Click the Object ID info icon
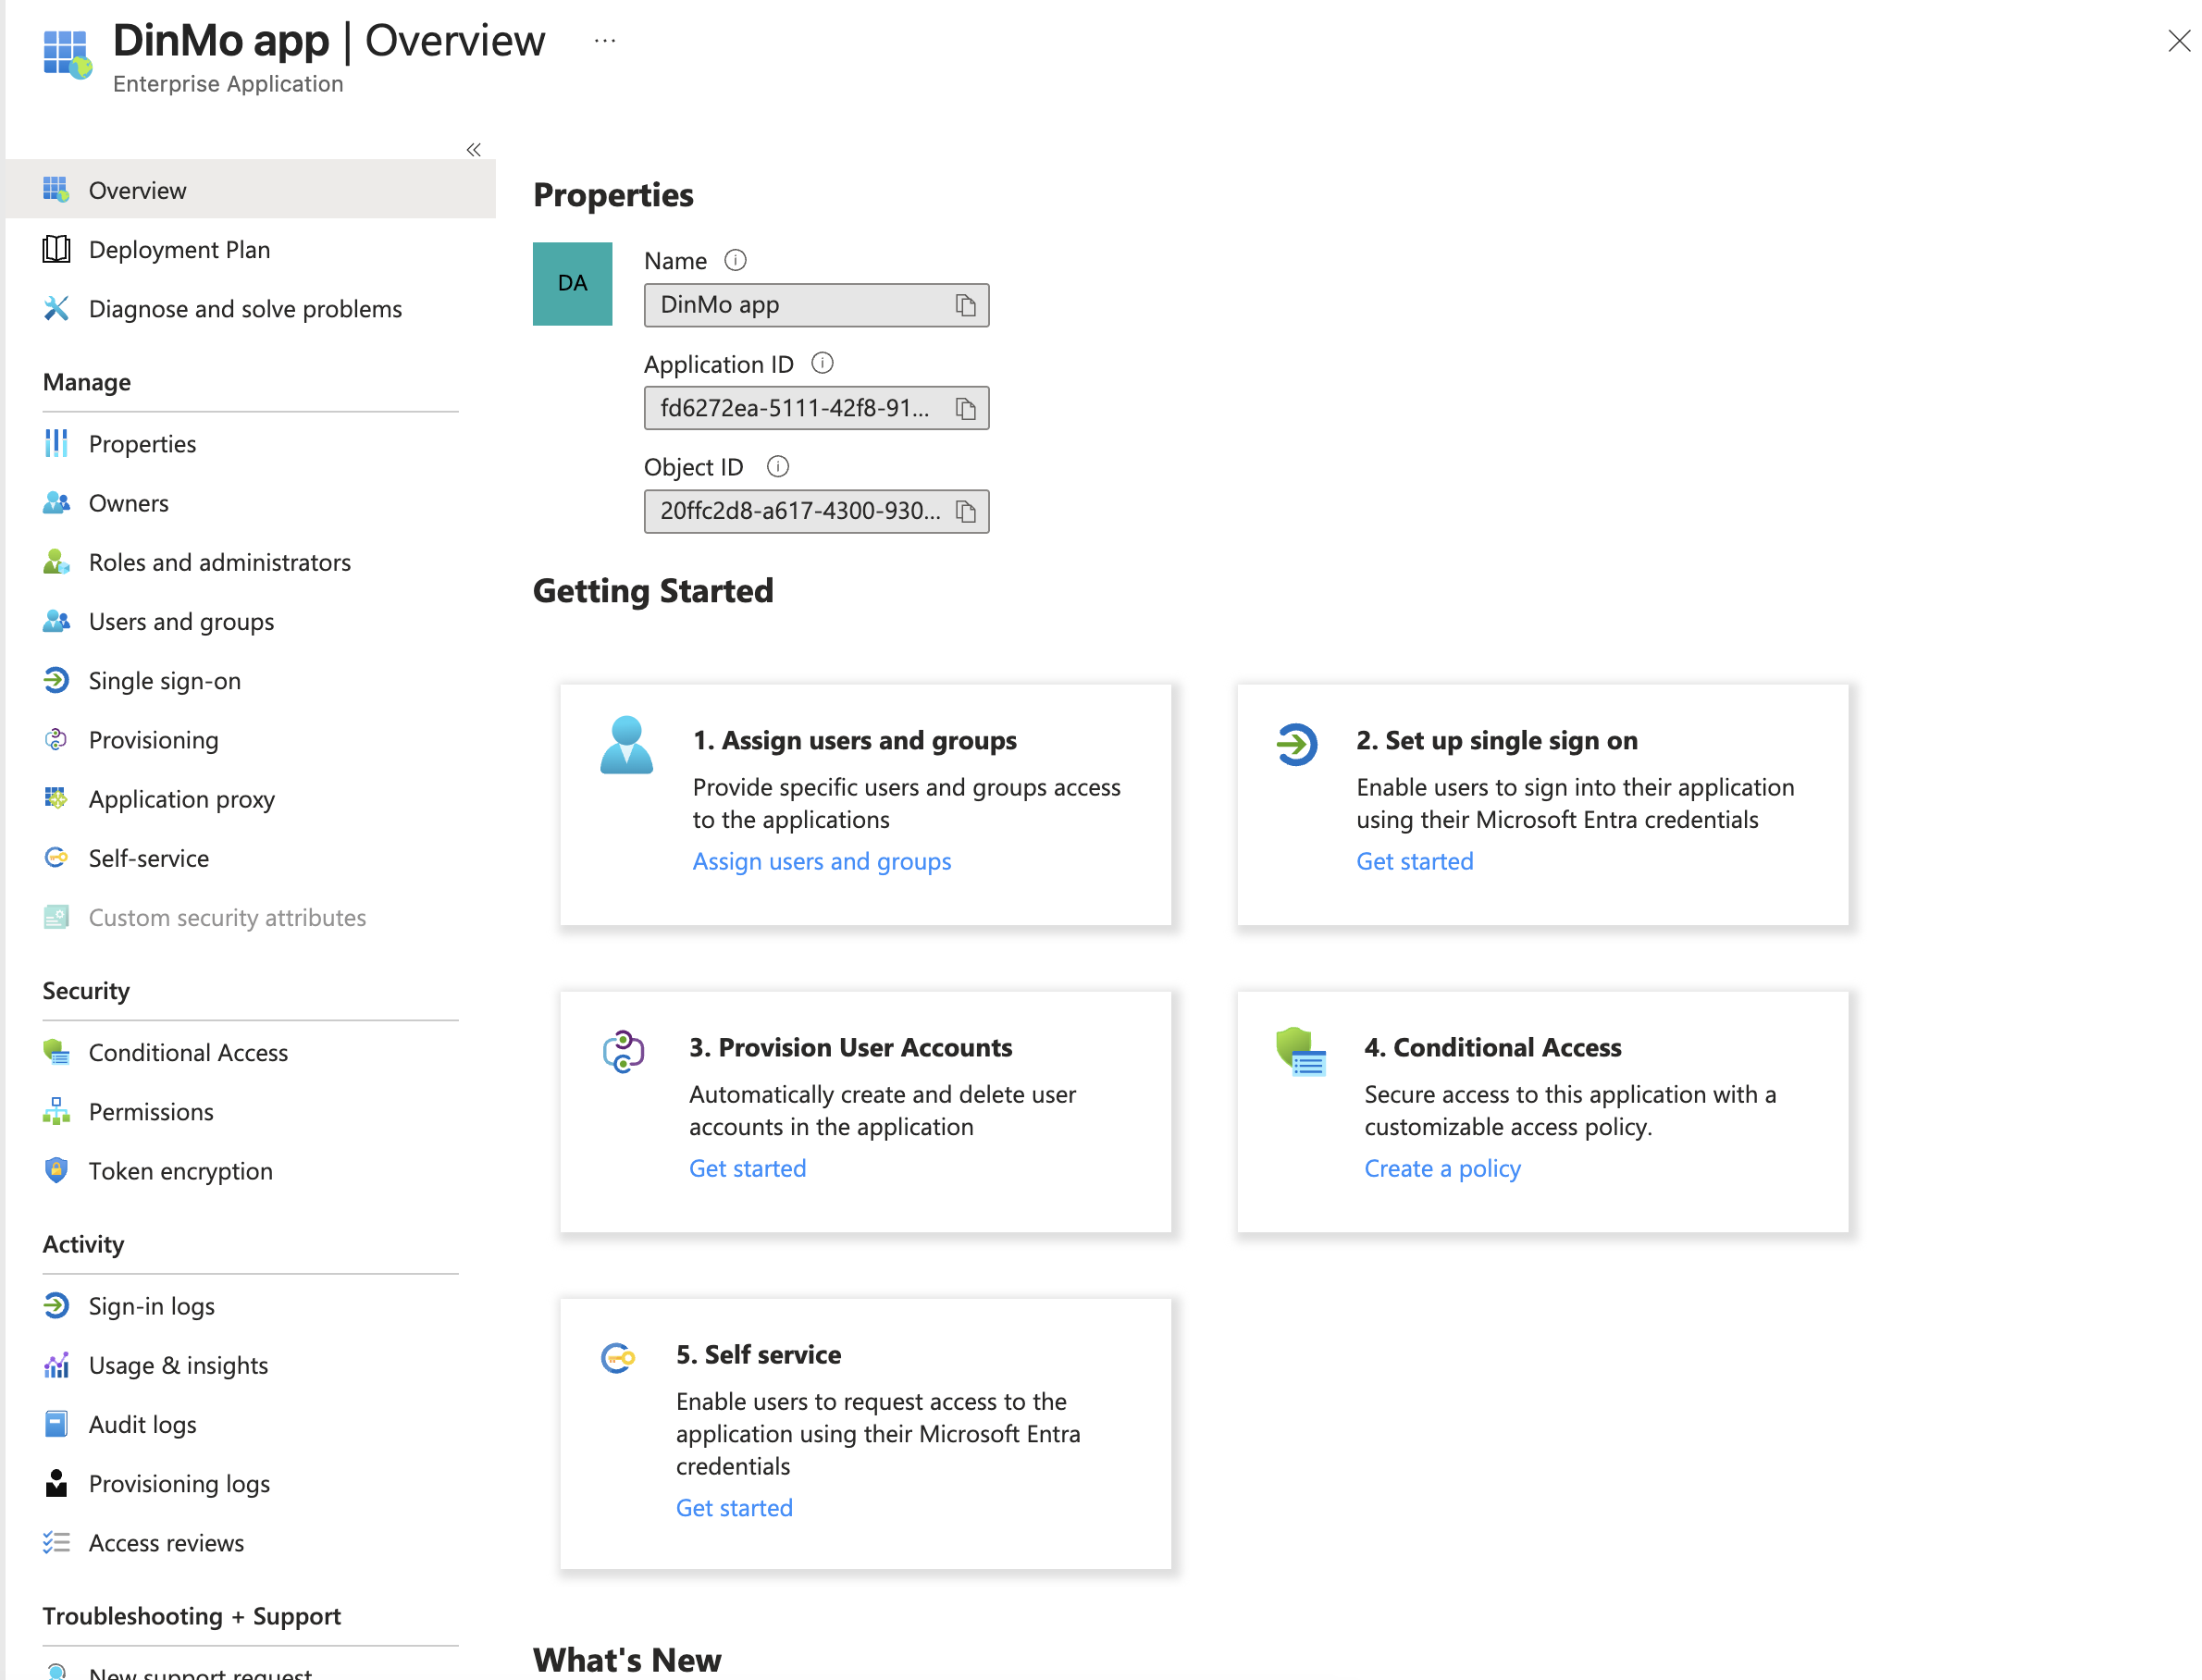This screenshot has width=2202, height=1680. pos(777,467)
